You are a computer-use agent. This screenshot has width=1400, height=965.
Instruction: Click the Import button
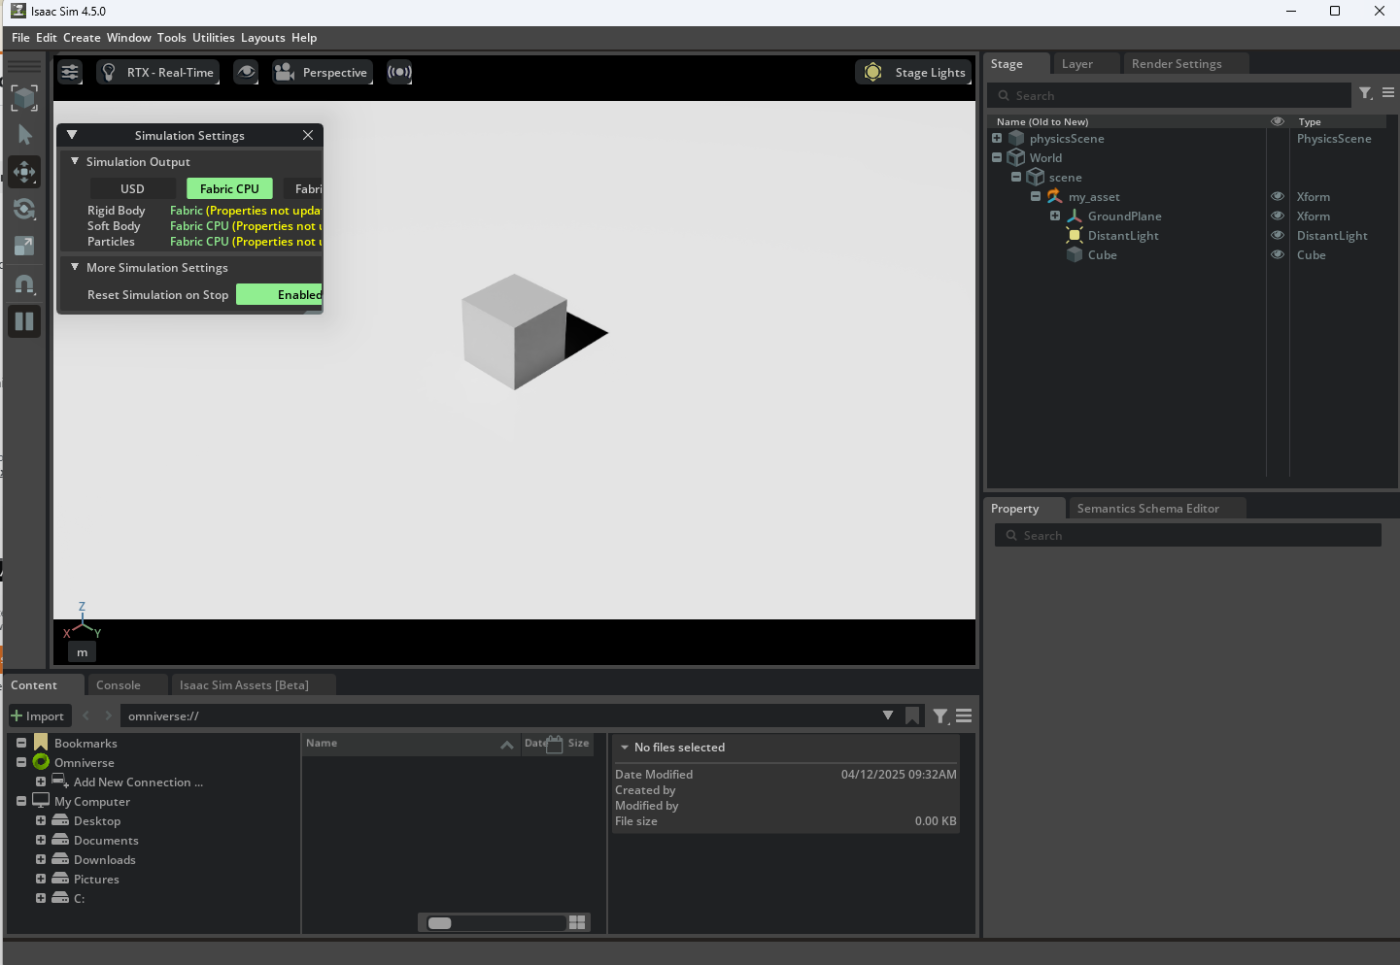[38, 716]
